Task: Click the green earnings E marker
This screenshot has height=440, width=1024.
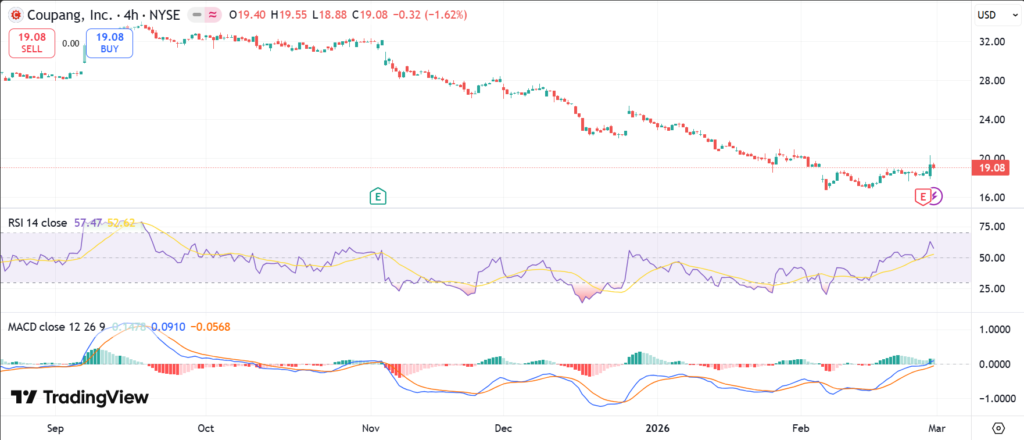Action: point(377,196)
